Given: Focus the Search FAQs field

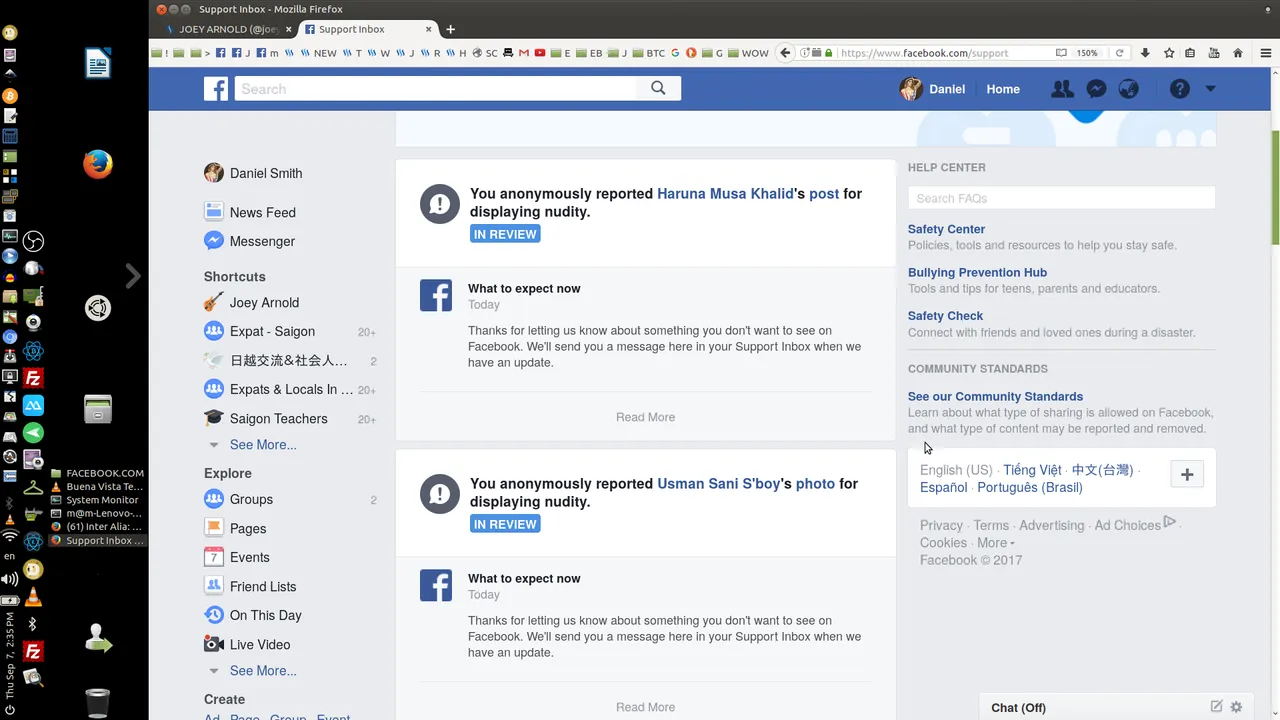Looking at the screenshot, I should click(1061, 198).
